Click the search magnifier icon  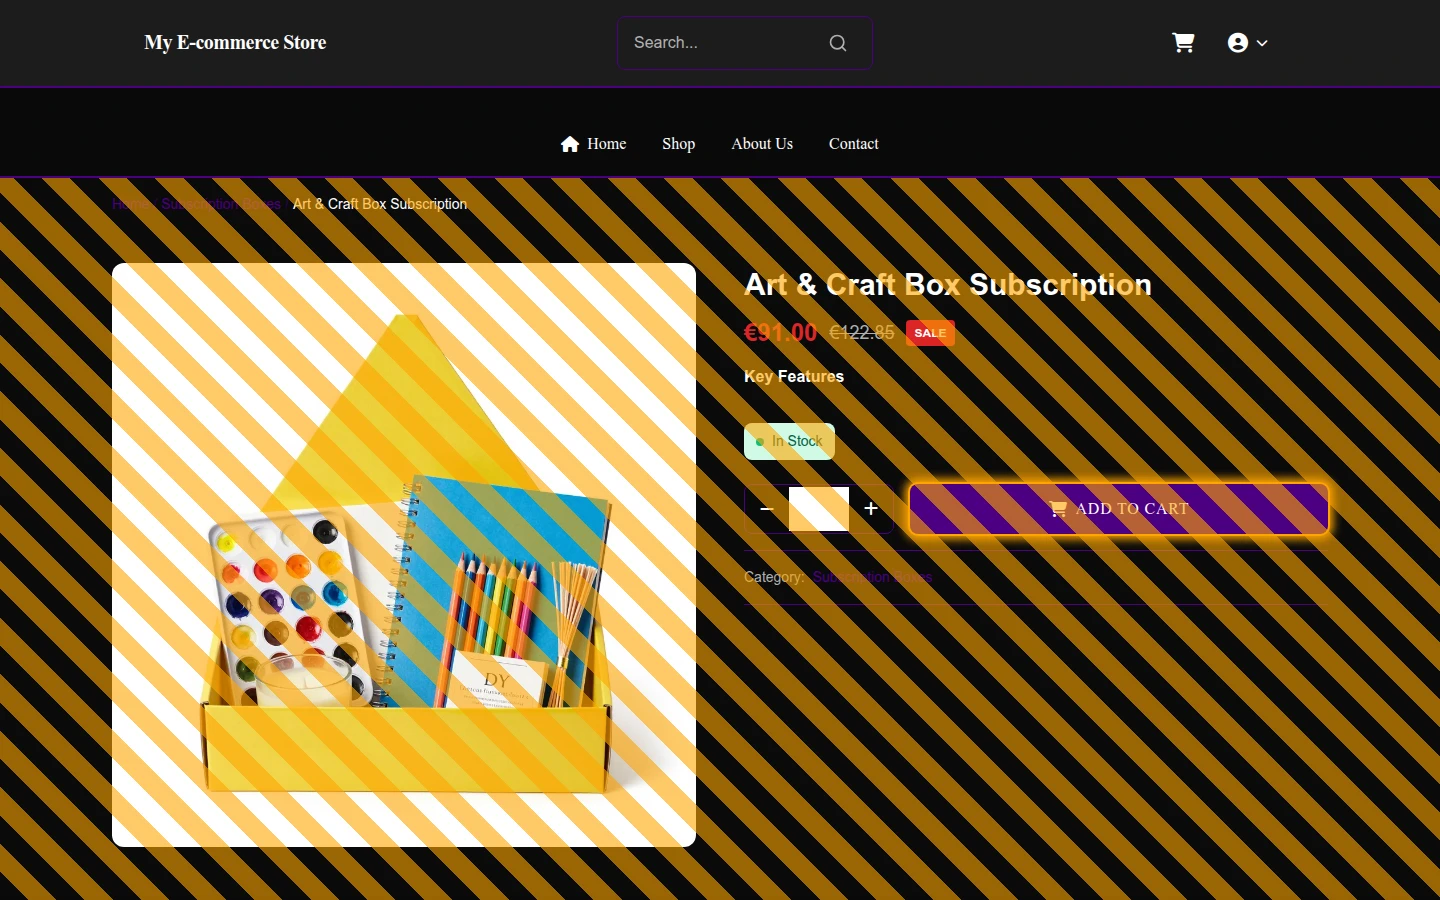838,43
